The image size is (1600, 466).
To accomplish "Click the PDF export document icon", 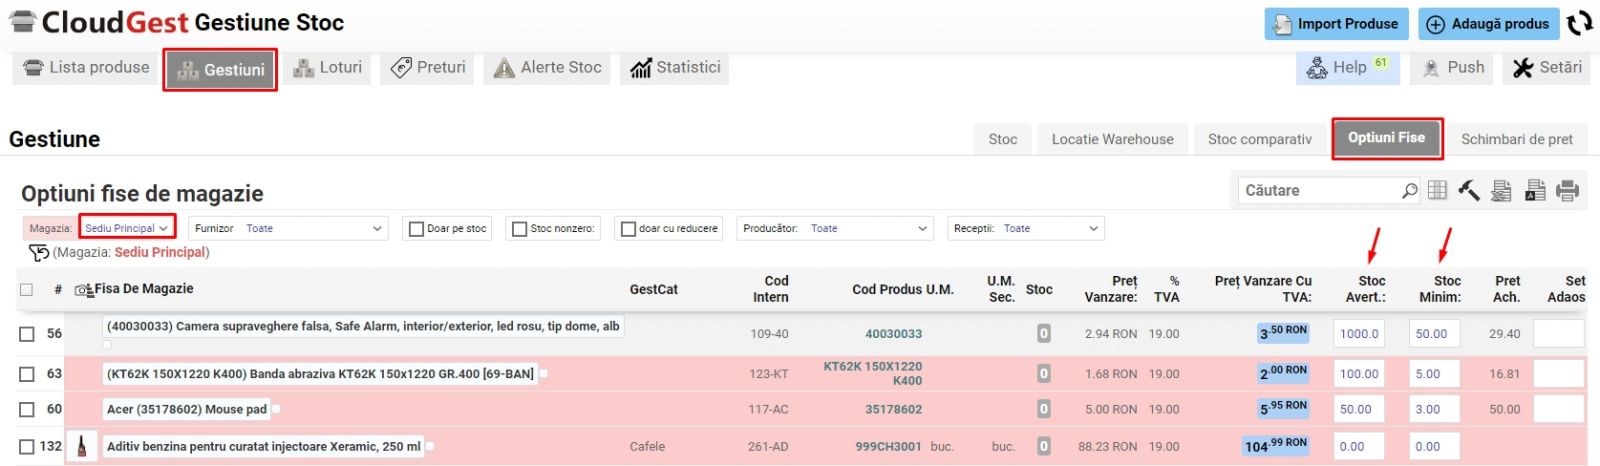I will [1535, 190].
